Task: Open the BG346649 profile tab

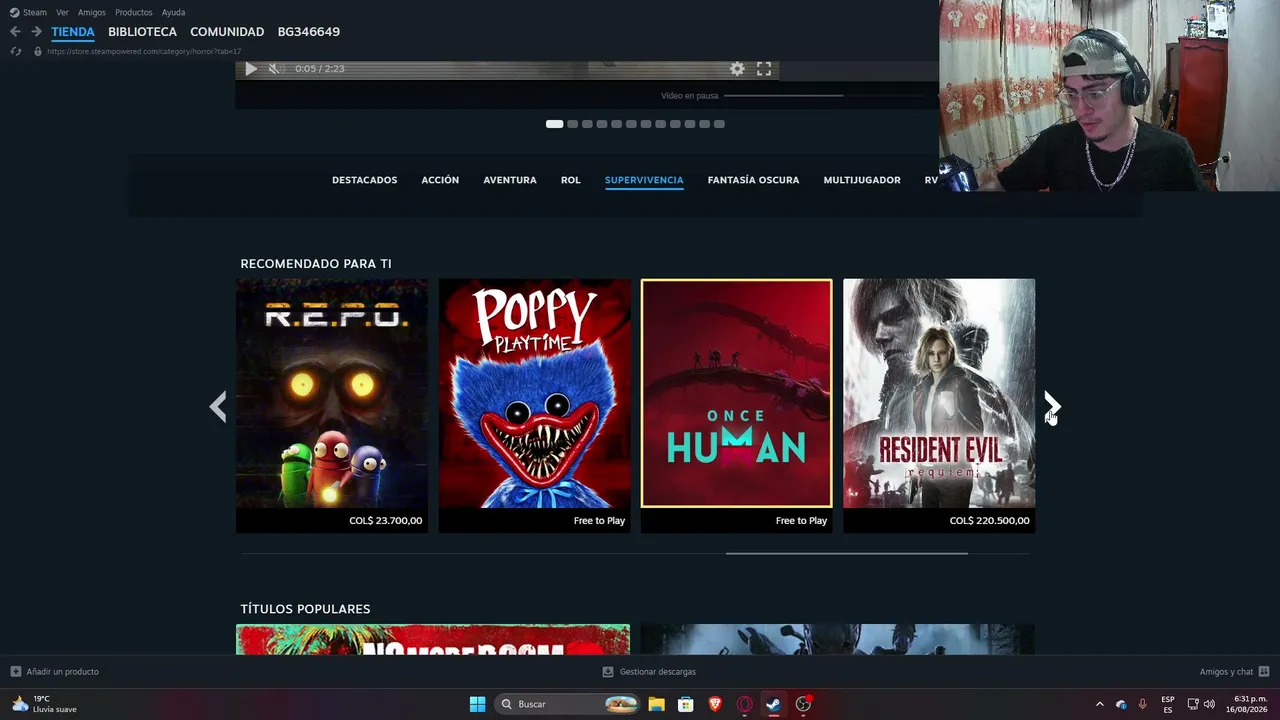Action: [x=309, y=32]
